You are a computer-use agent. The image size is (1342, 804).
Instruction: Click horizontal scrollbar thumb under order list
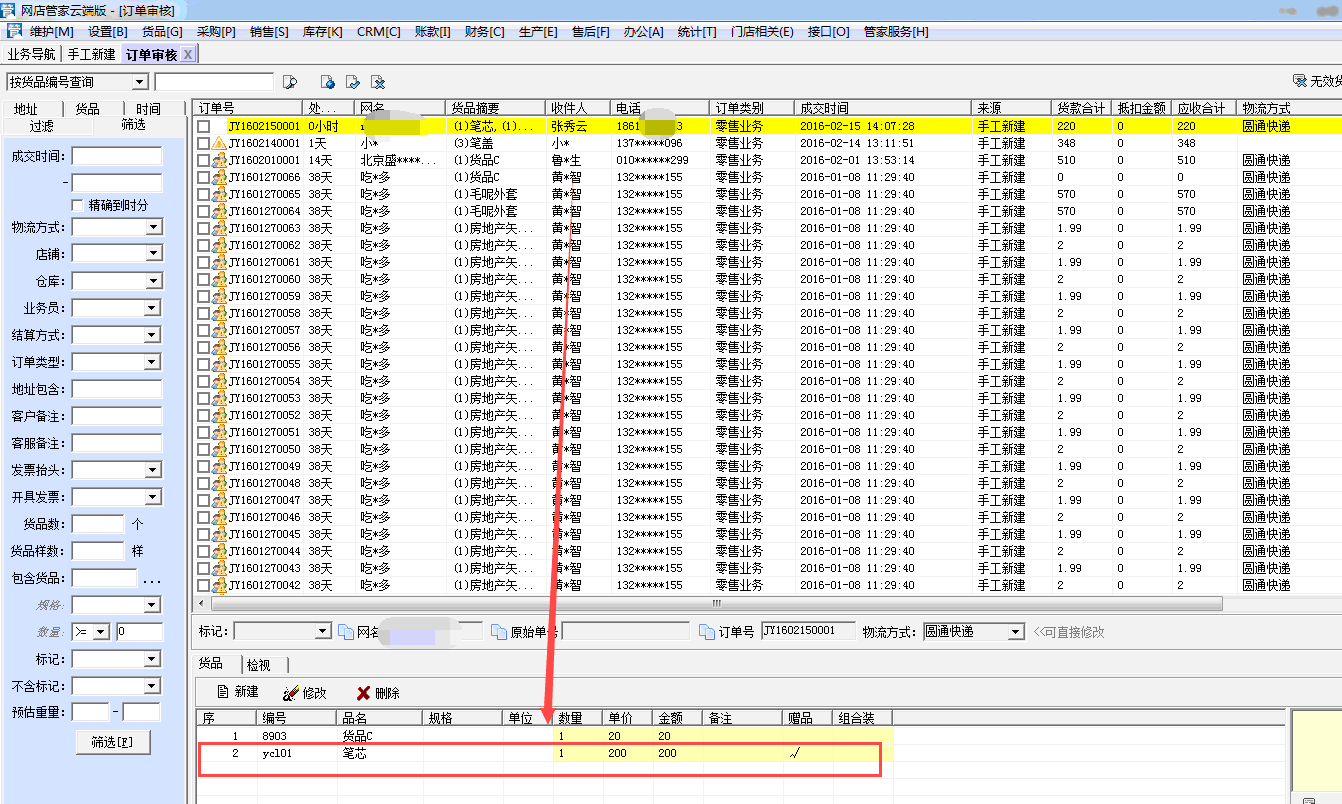(x=715, y=604)
